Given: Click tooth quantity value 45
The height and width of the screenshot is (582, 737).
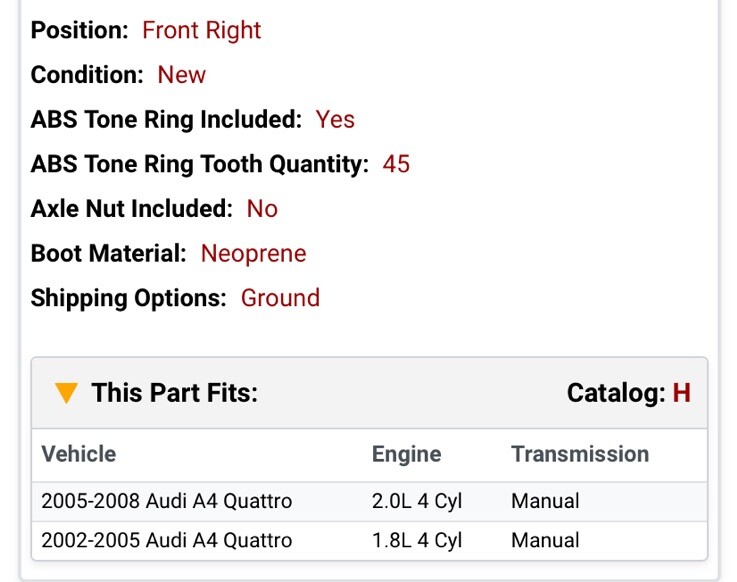Looking at the screenshot, I should coord(396,164).
